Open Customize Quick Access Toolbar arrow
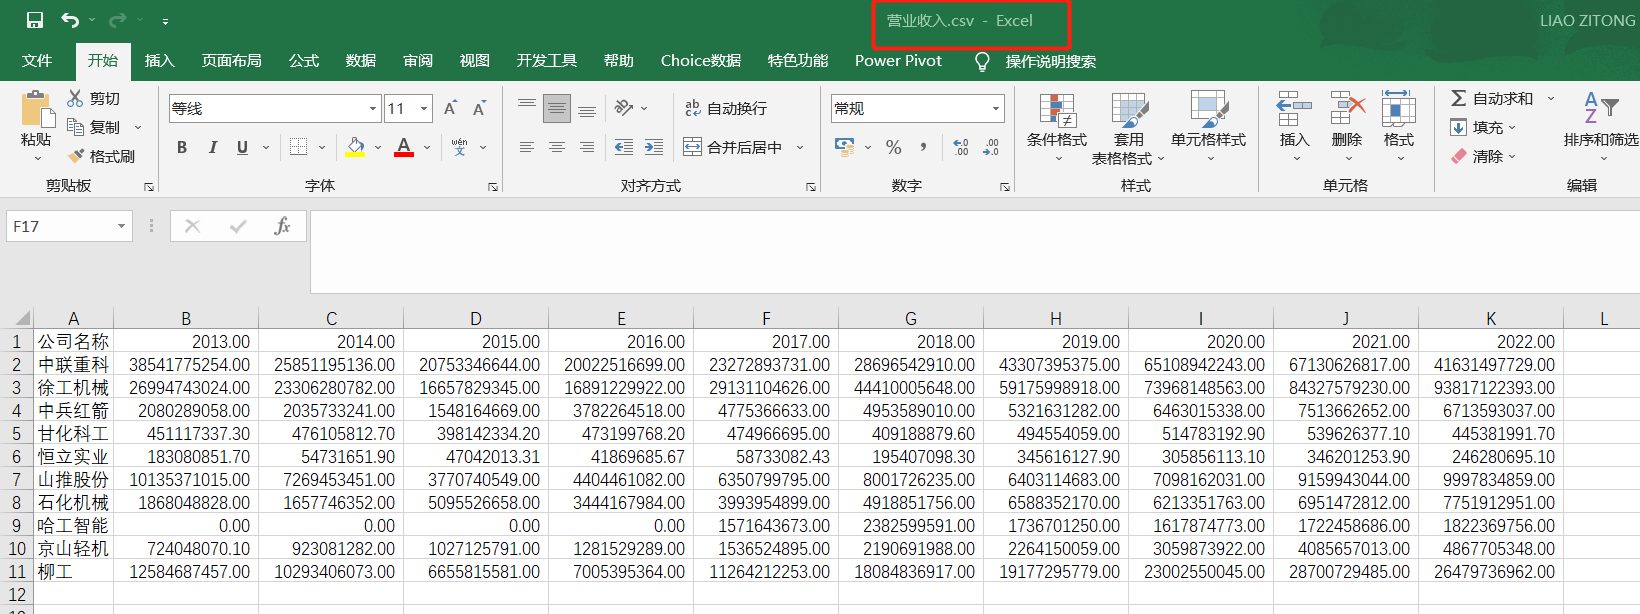Image resolution: width=1640 pixels, height=614 pixels. click(x=165, y=21)
